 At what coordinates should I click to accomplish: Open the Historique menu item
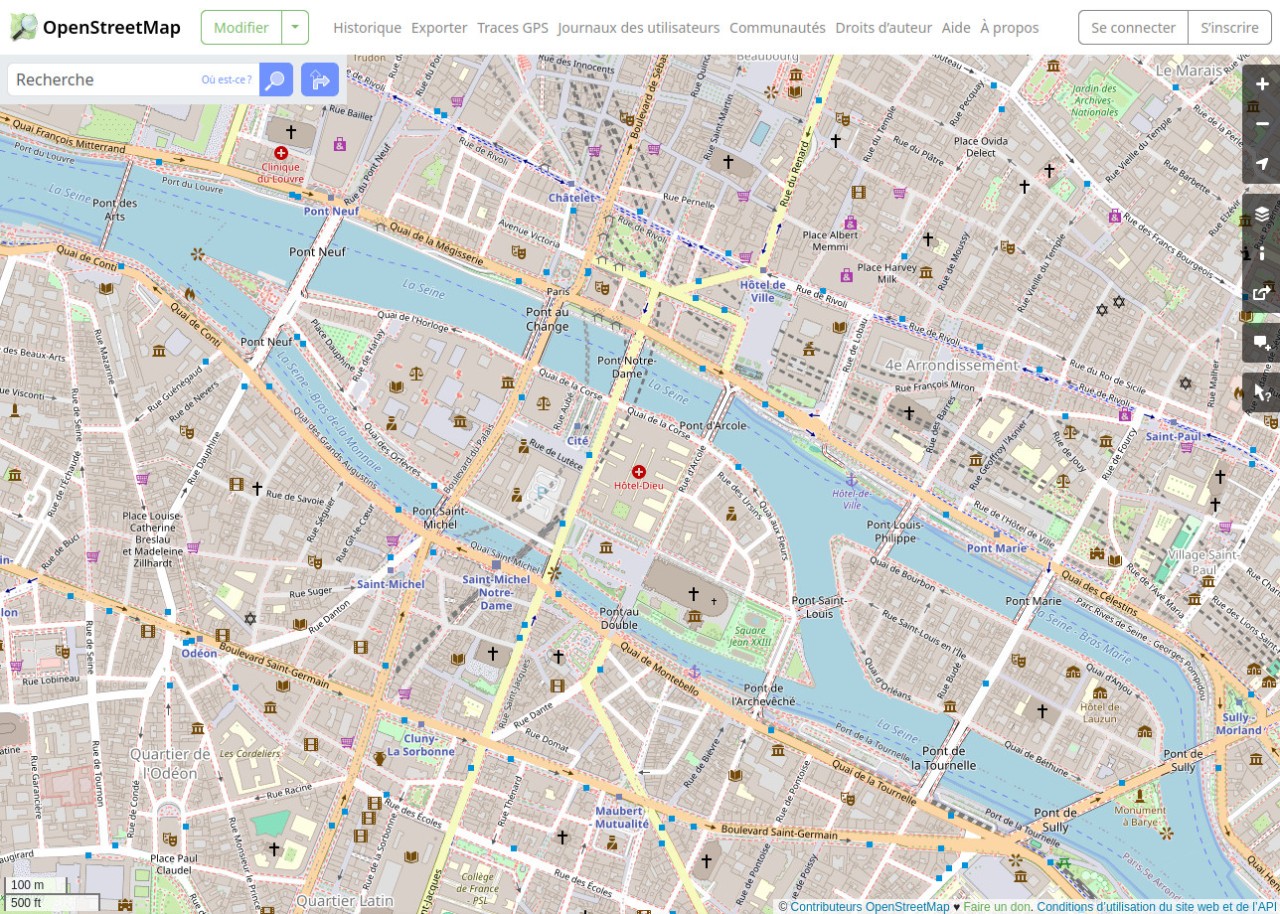tap(367, 27)
